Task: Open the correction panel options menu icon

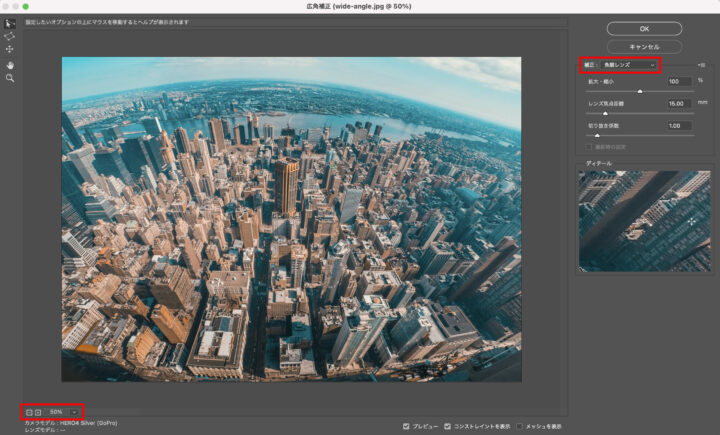Action: click(701, 65)
